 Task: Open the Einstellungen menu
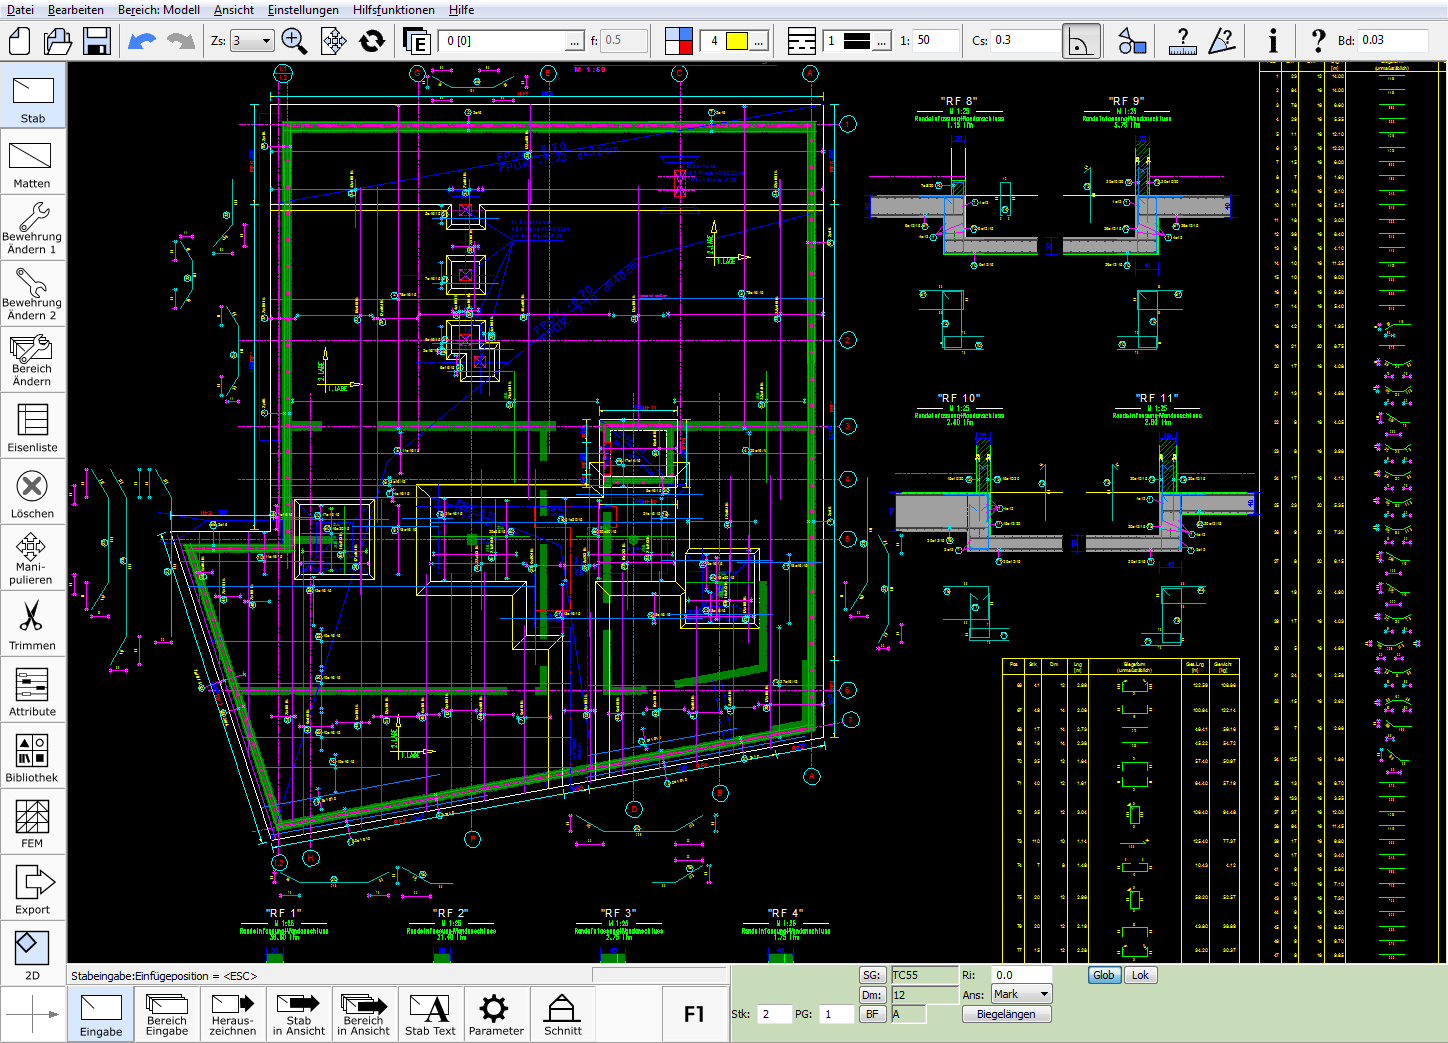(x=303, y=10)
